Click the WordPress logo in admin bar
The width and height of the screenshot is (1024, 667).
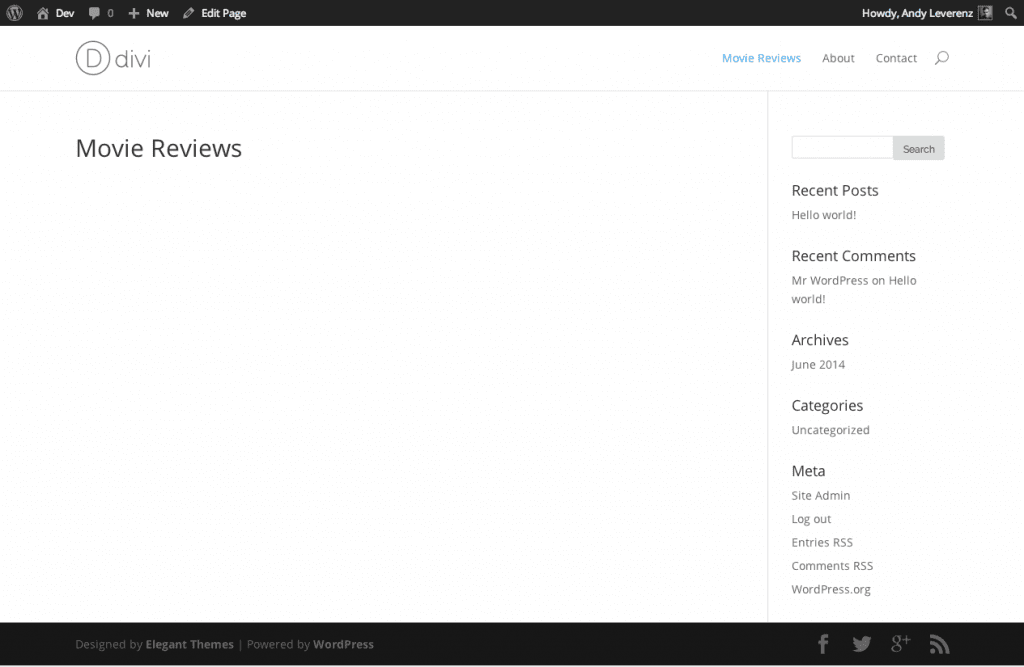point(15,13)
